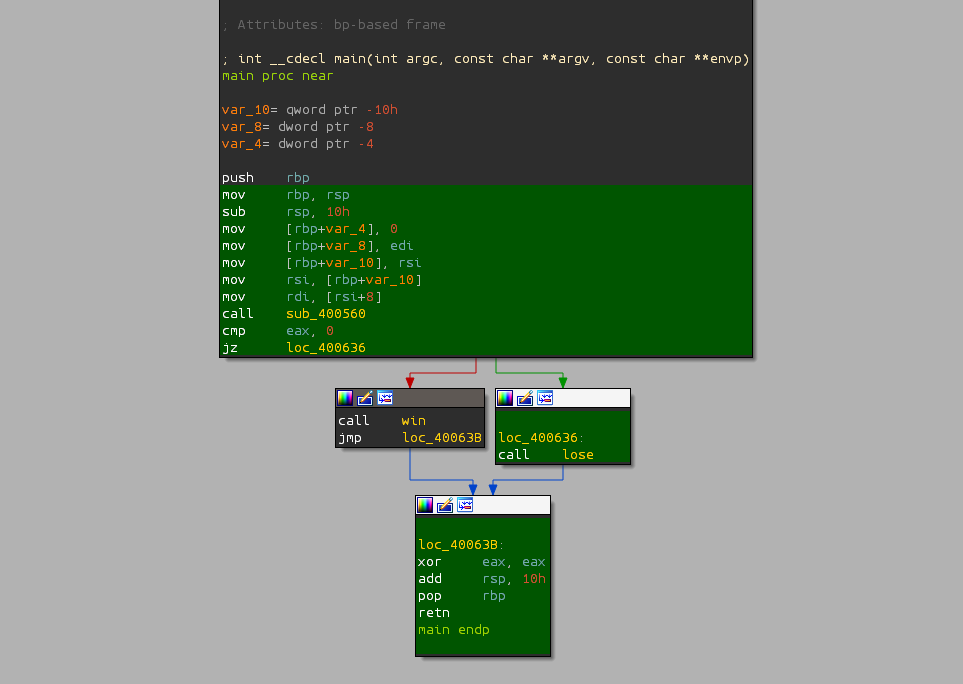Click the group nodes icon in the 'call win' block
The height and width of the screenshot is (684, 963).
[x=385, y=398]
